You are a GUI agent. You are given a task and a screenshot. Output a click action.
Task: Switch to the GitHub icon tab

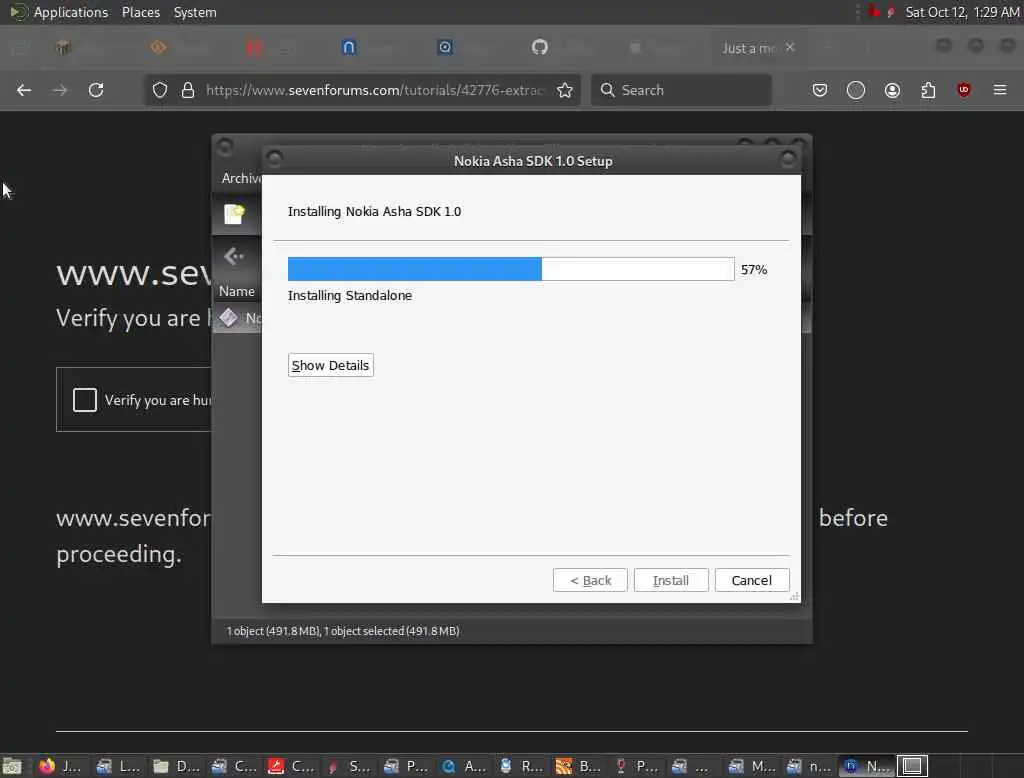(x=539, y=47)
